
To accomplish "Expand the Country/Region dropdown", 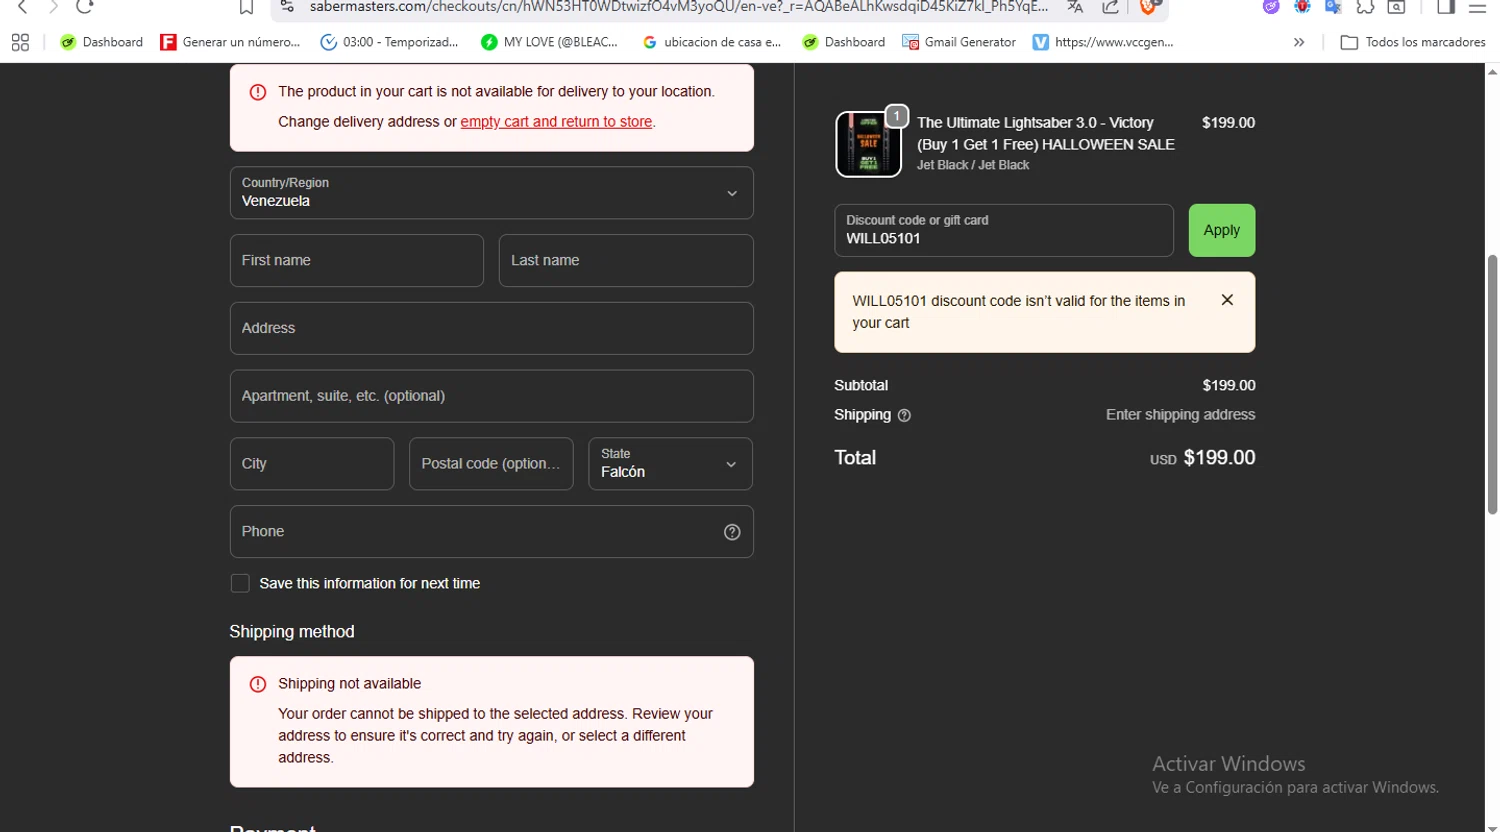I will pos(492,193).
